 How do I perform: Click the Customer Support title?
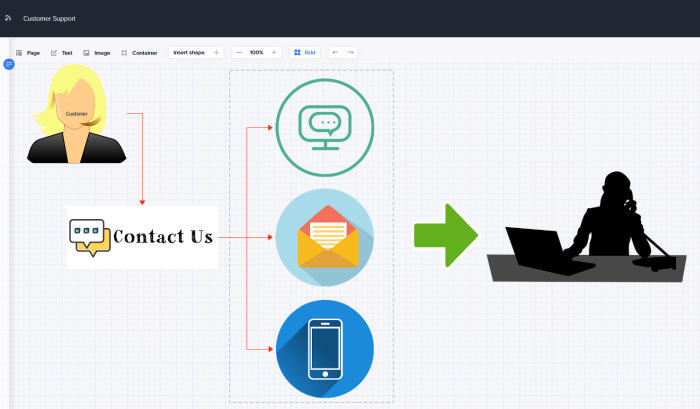point(49,19)
